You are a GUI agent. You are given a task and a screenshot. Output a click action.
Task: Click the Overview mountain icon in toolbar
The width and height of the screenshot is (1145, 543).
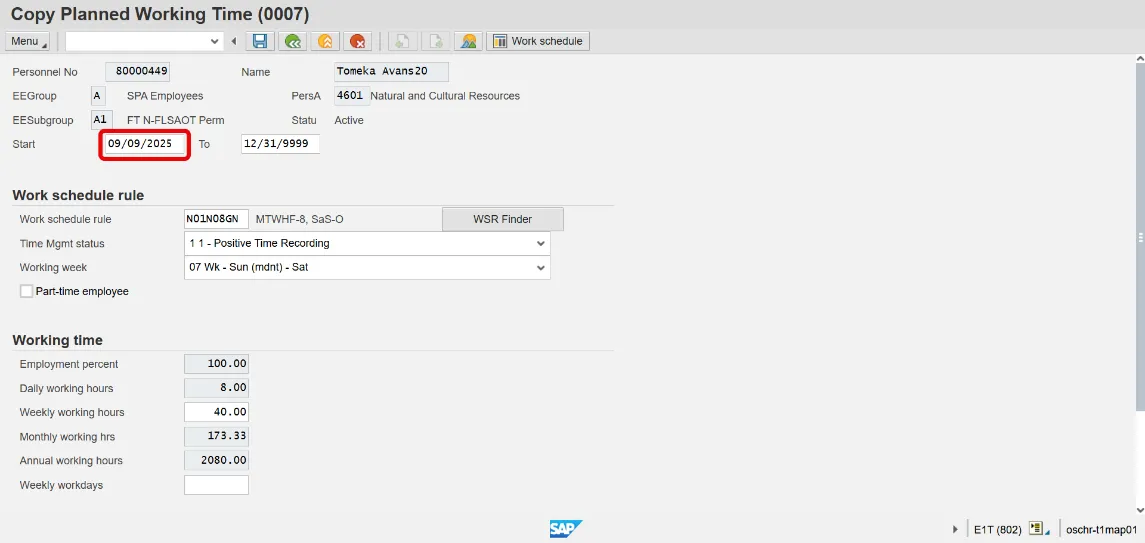click(x=466, y=41)
